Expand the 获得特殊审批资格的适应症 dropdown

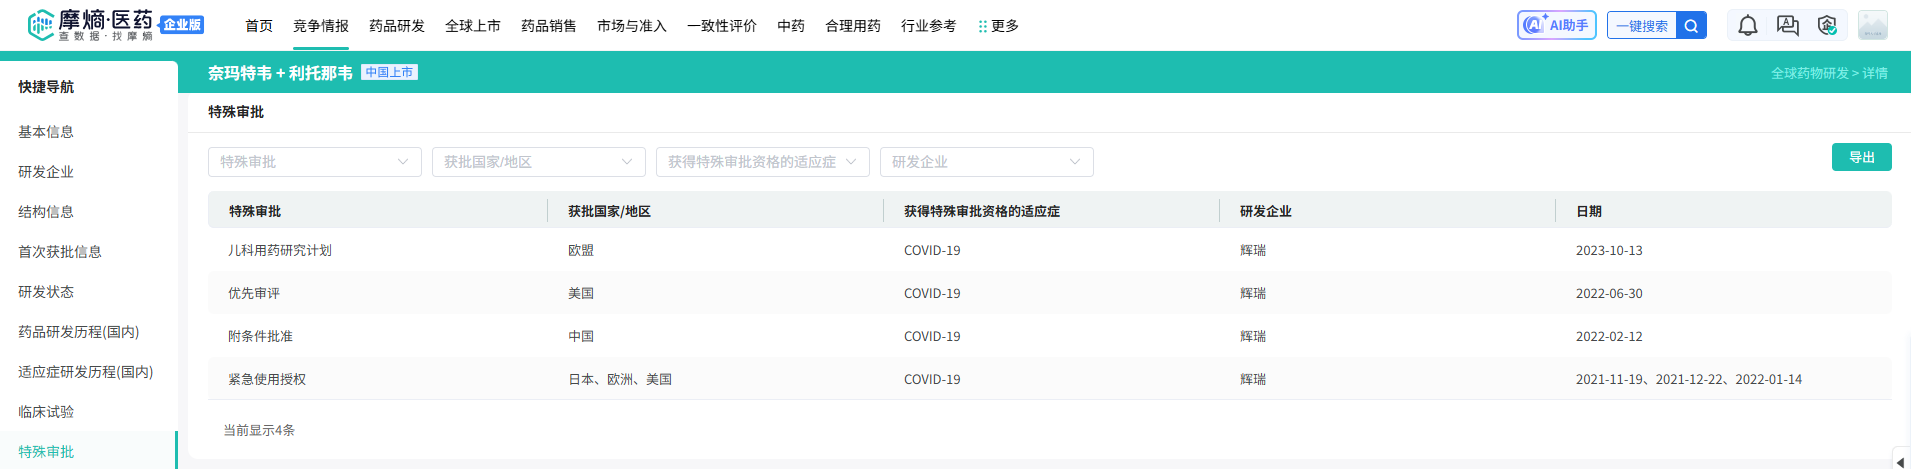(x=762, y=162)
